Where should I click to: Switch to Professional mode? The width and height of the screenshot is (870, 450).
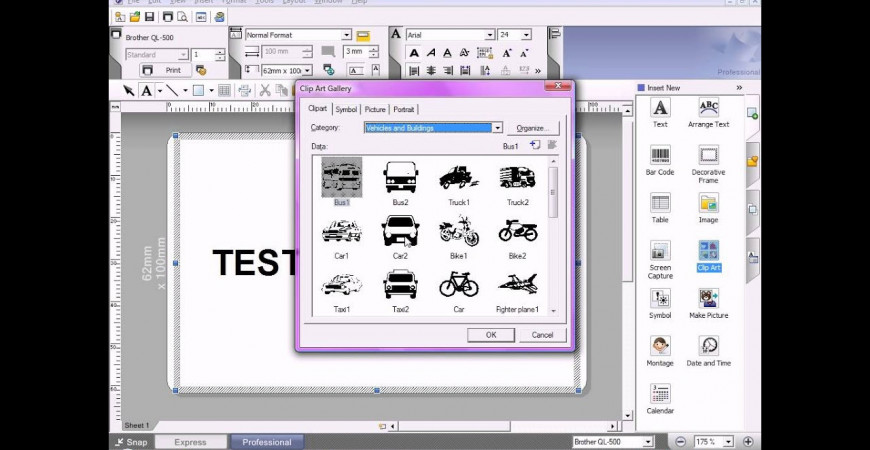(x=266, y=442)
